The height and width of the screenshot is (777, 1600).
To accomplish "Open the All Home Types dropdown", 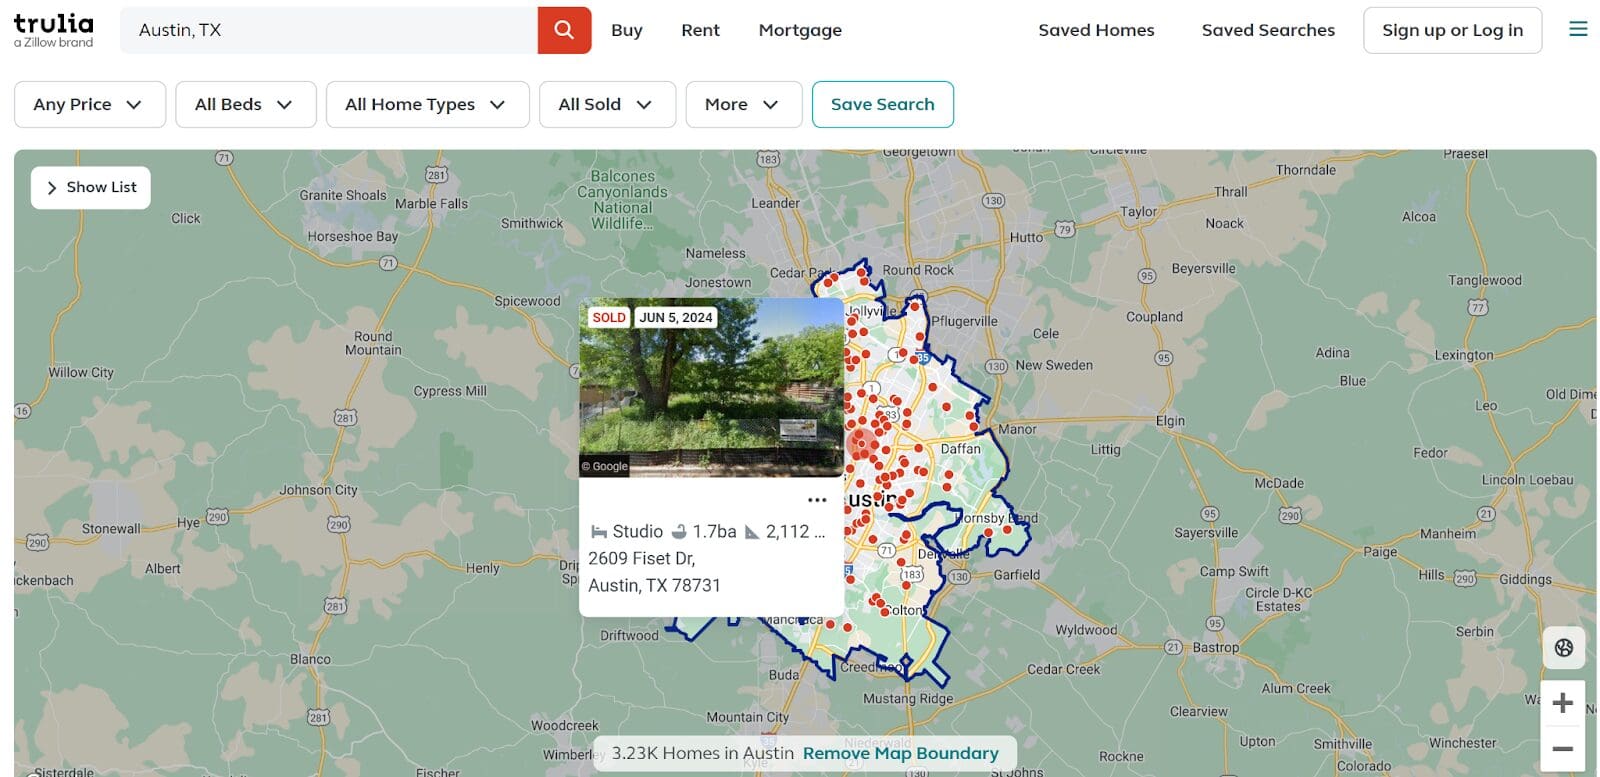I will 427,104.
